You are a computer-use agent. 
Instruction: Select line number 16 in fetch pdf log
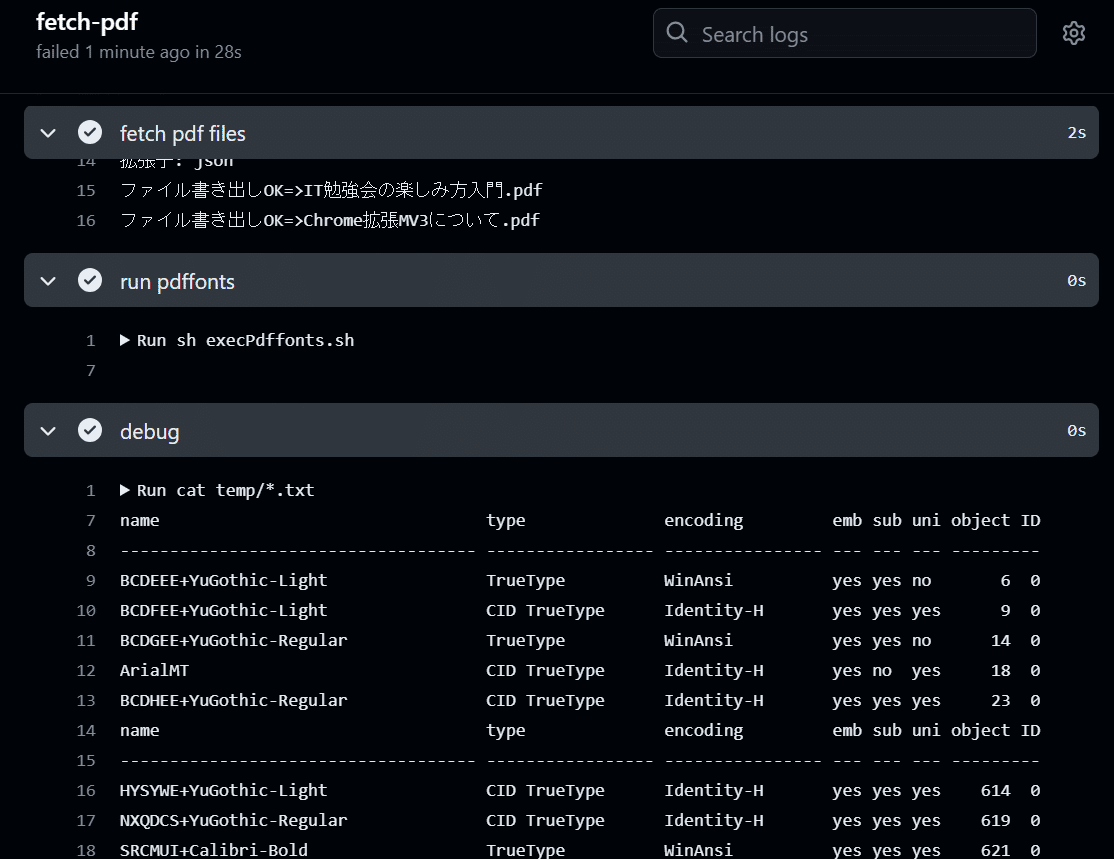click(x=86, y=220)
